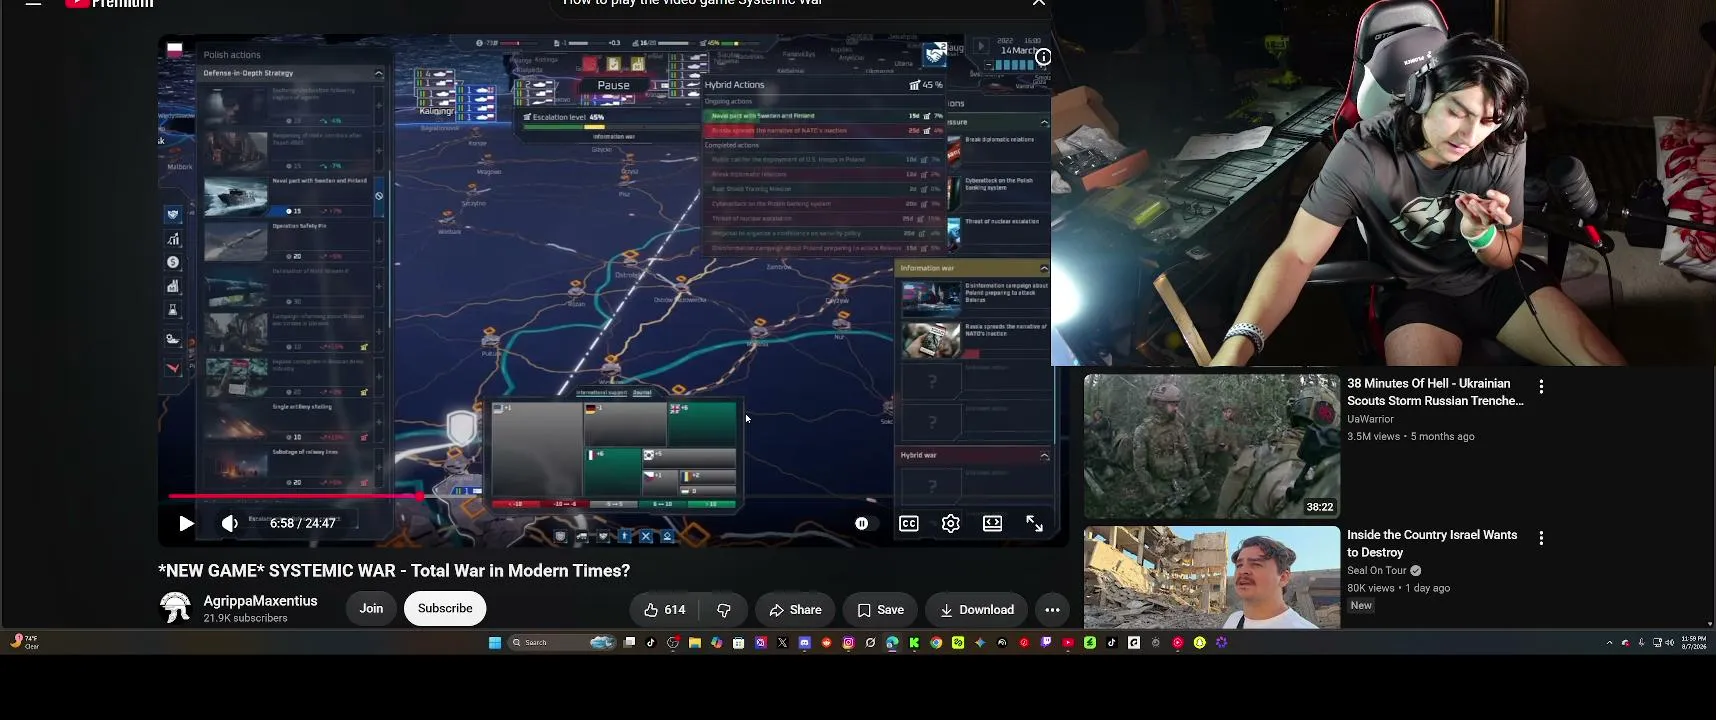
Task: Switch the player to theater mode
Action: pyautogui.click(x=992, y=523)
